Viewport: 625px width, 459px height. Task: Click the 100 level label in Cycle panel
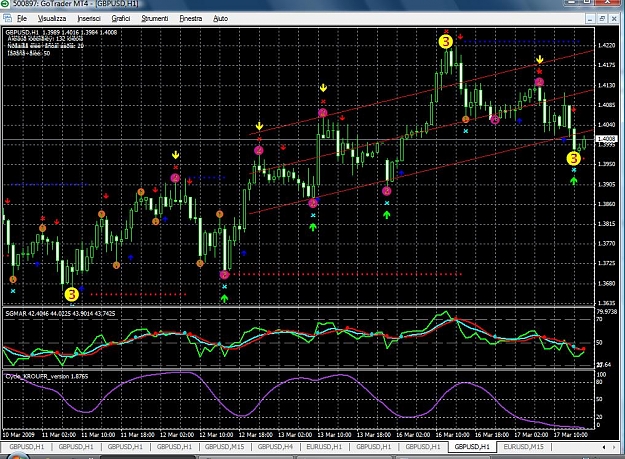click(x=601, y=375)
